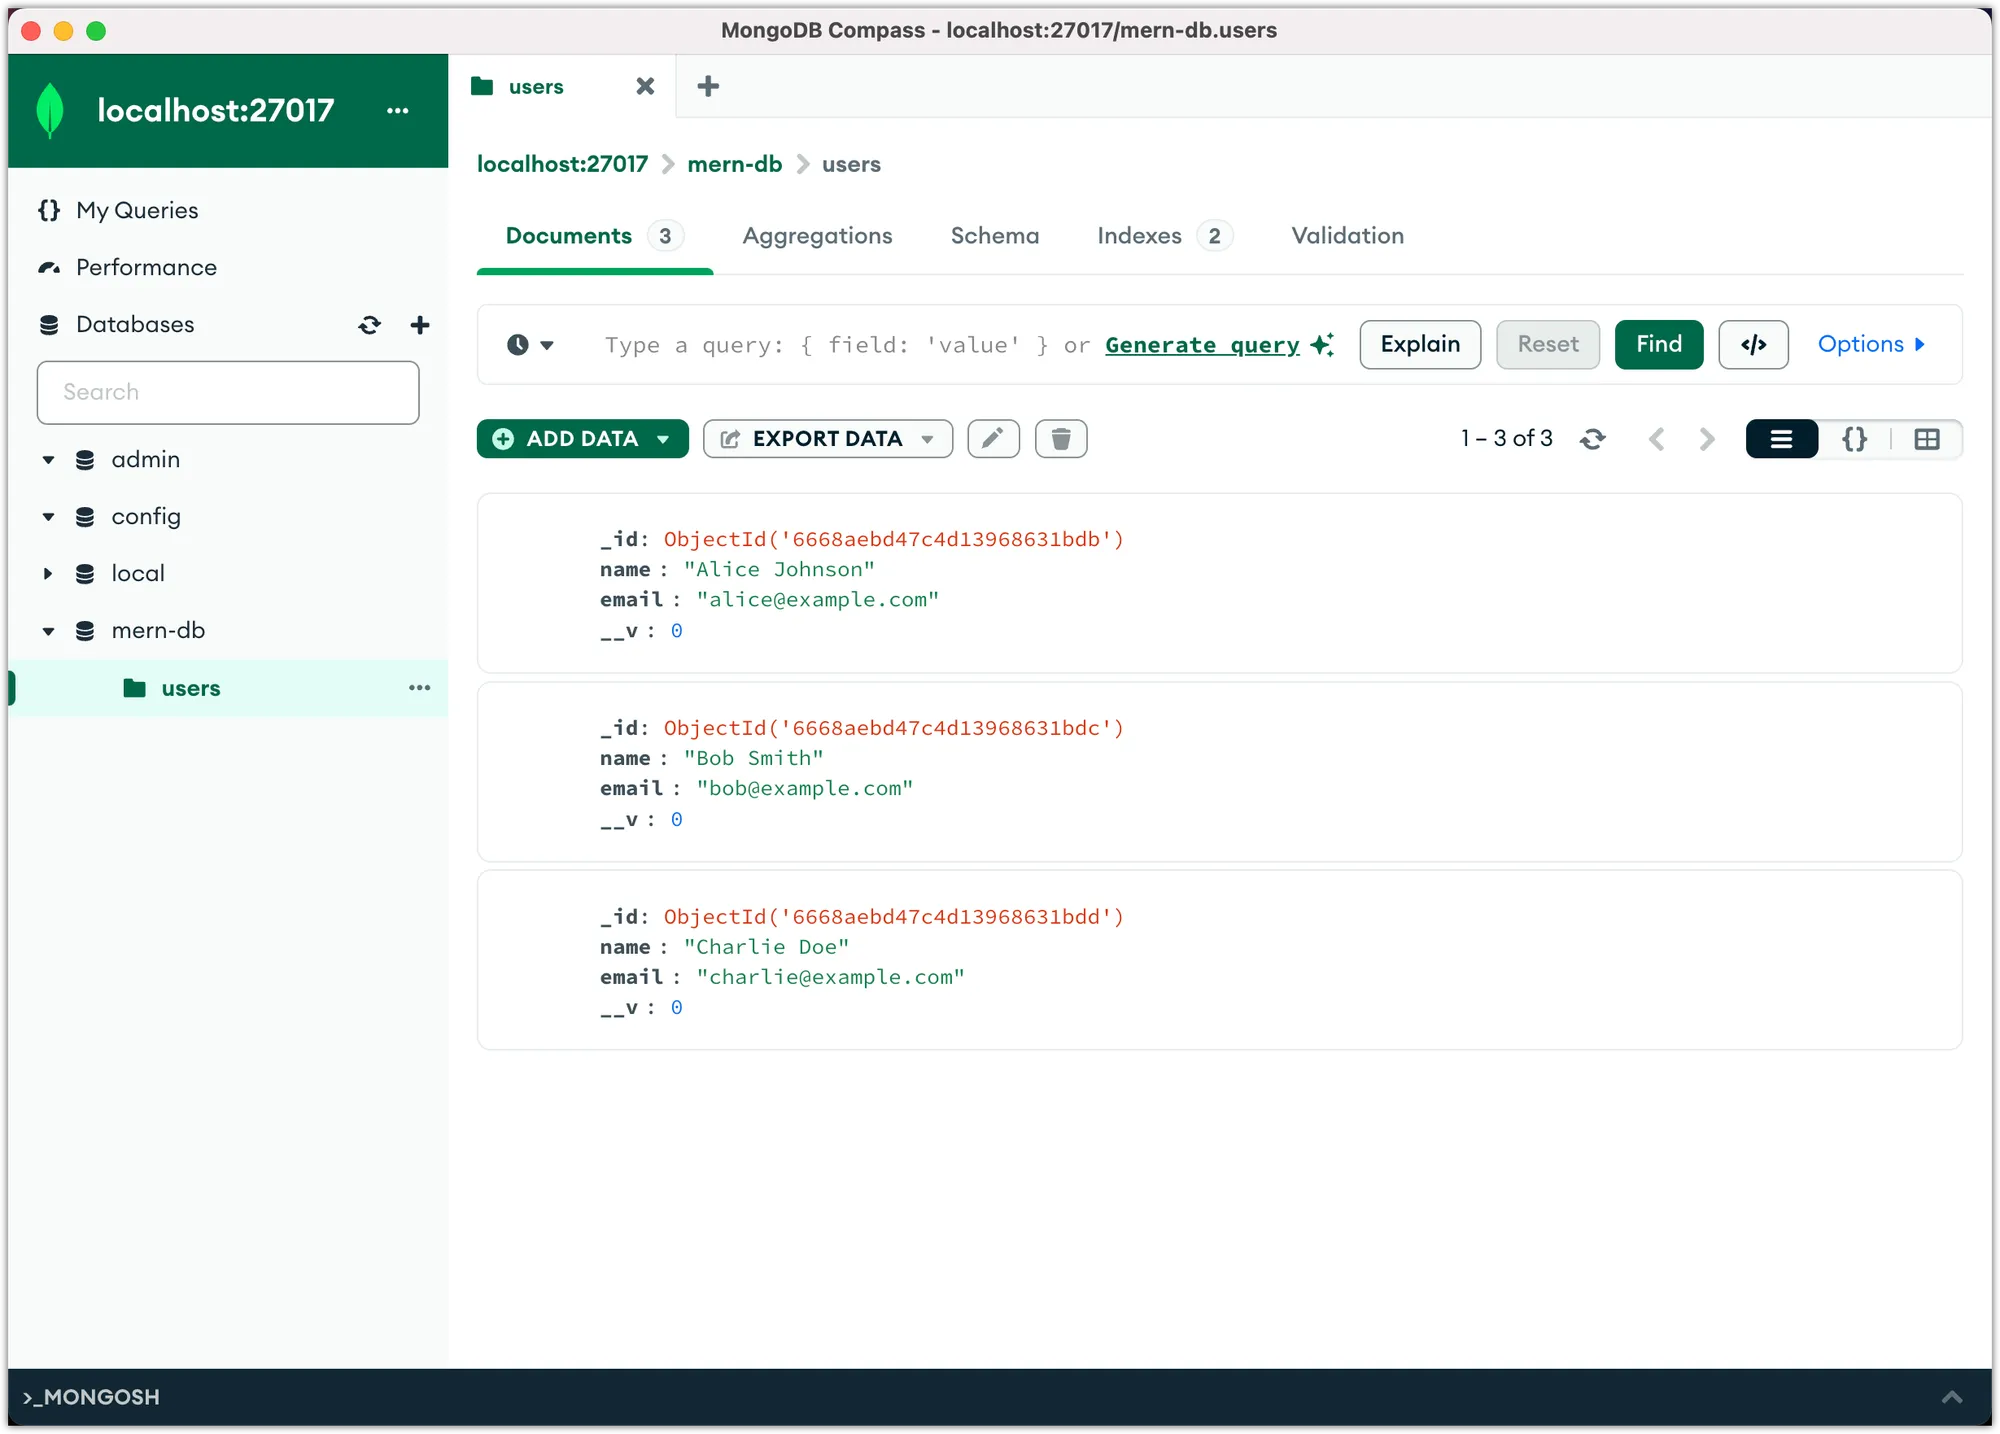Click the pencil update documents icon
This screenshot has width=2000, height=1434.
993,439
